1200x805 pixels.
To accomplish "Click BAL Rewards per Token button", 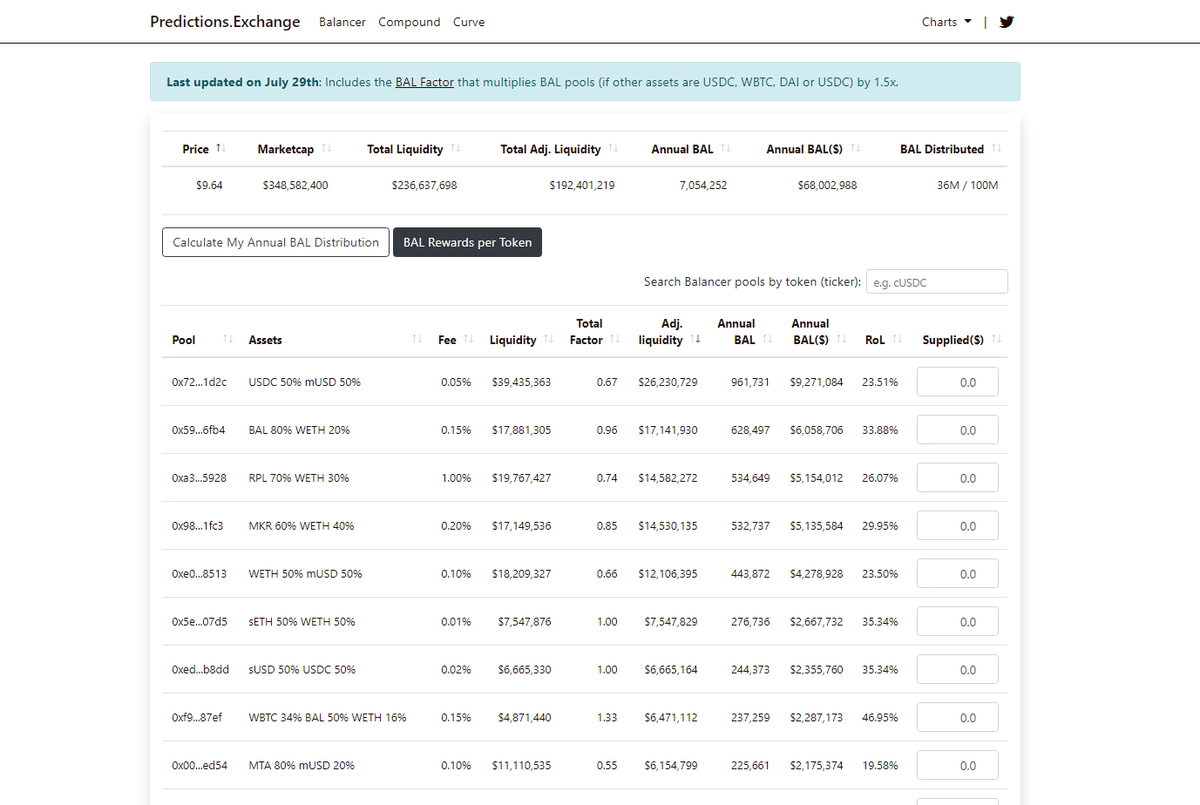I will pos(467,242).
